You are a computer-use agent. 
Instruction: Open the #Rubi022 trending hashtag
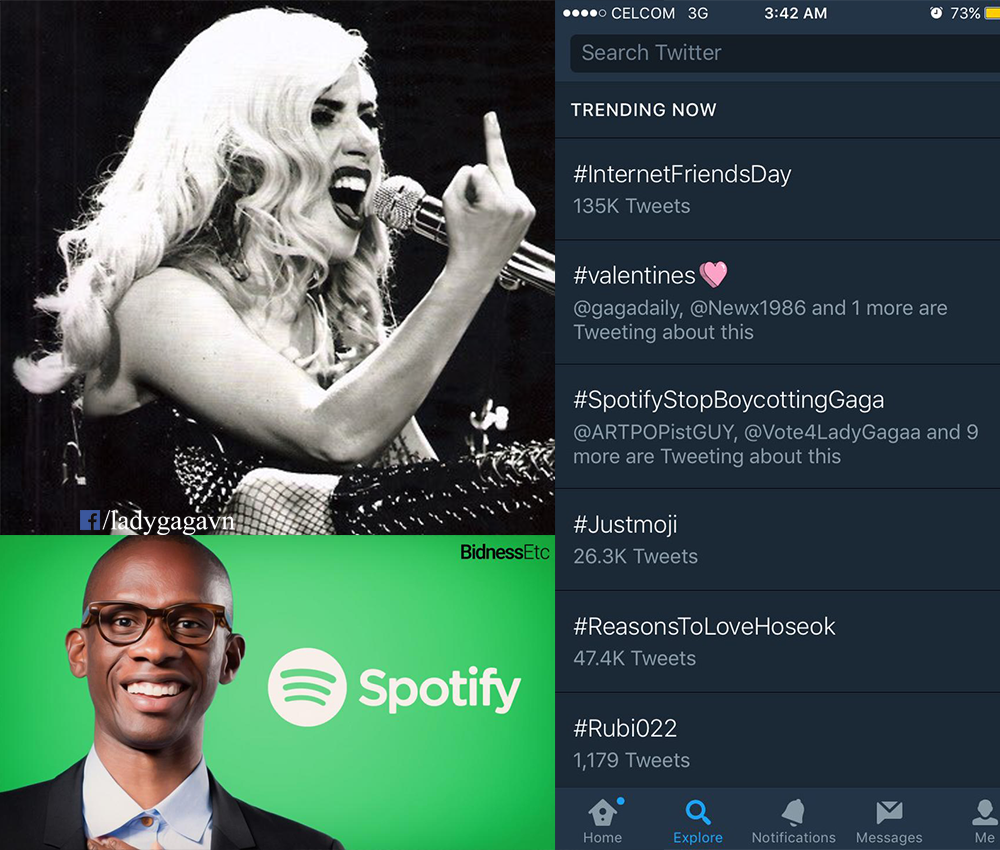[x=626, y=728]
